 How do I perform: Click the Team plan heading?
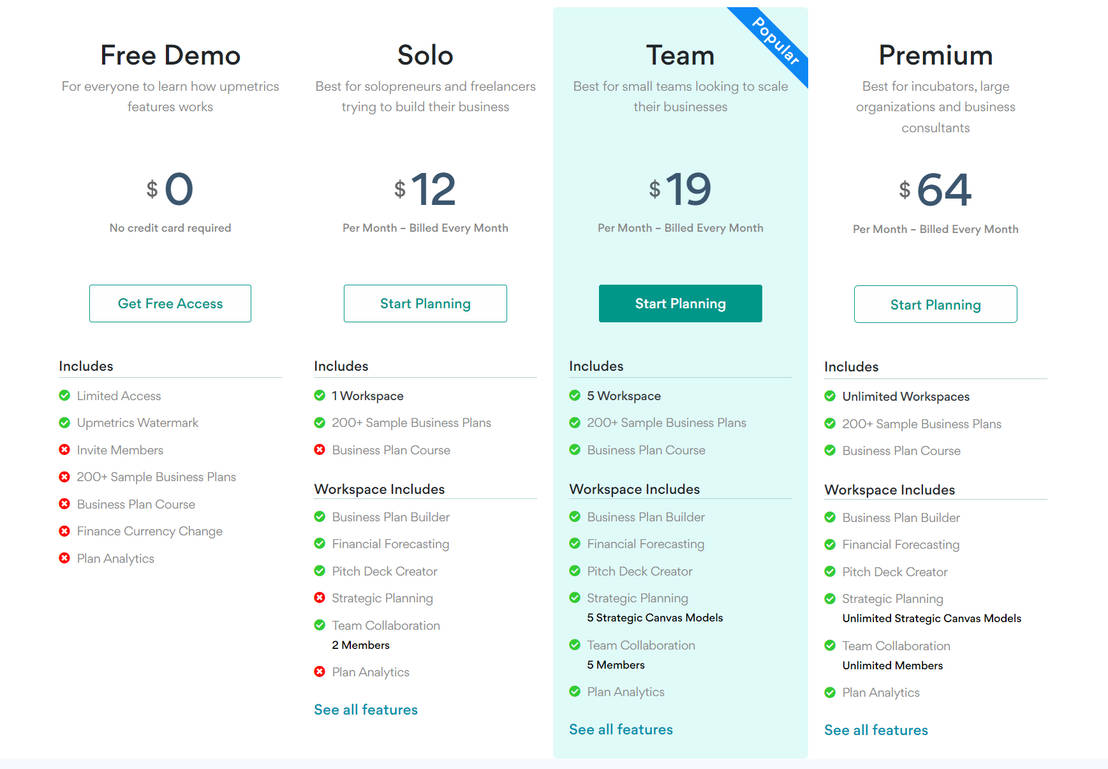point(680,55)
